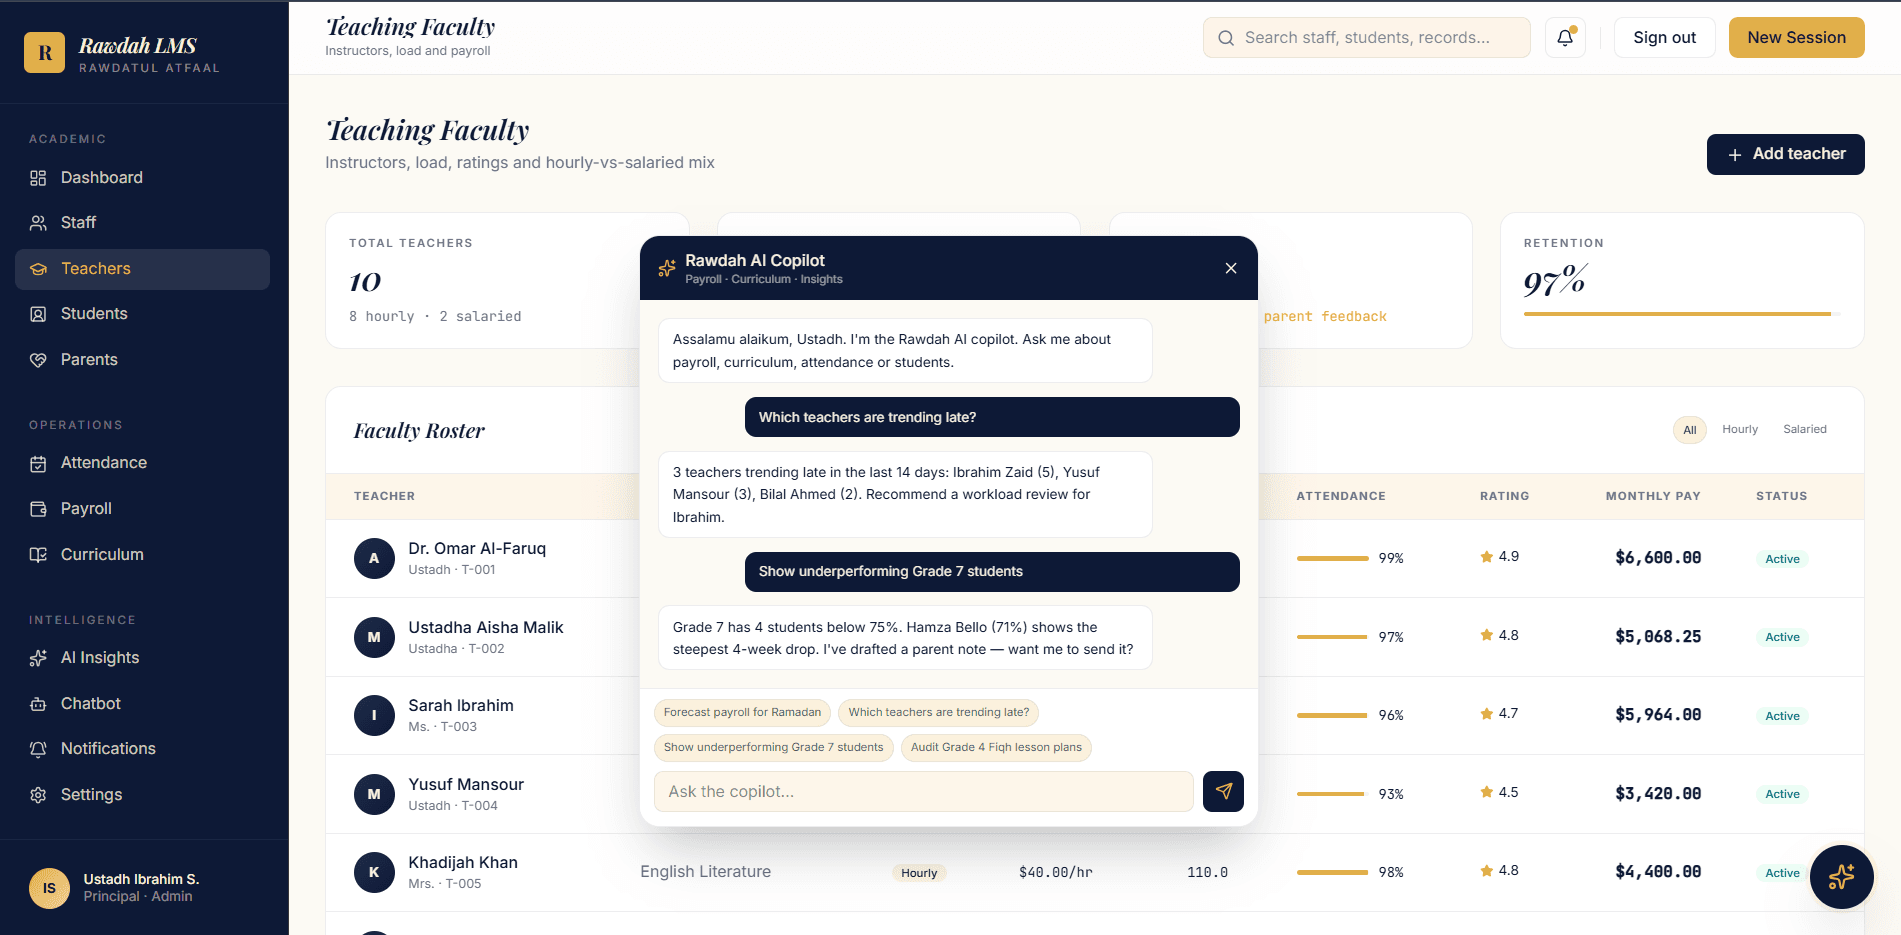This screenshot has width=1901, height=935.
Task: Click the Add teacher button
Action: [1785, 154]
